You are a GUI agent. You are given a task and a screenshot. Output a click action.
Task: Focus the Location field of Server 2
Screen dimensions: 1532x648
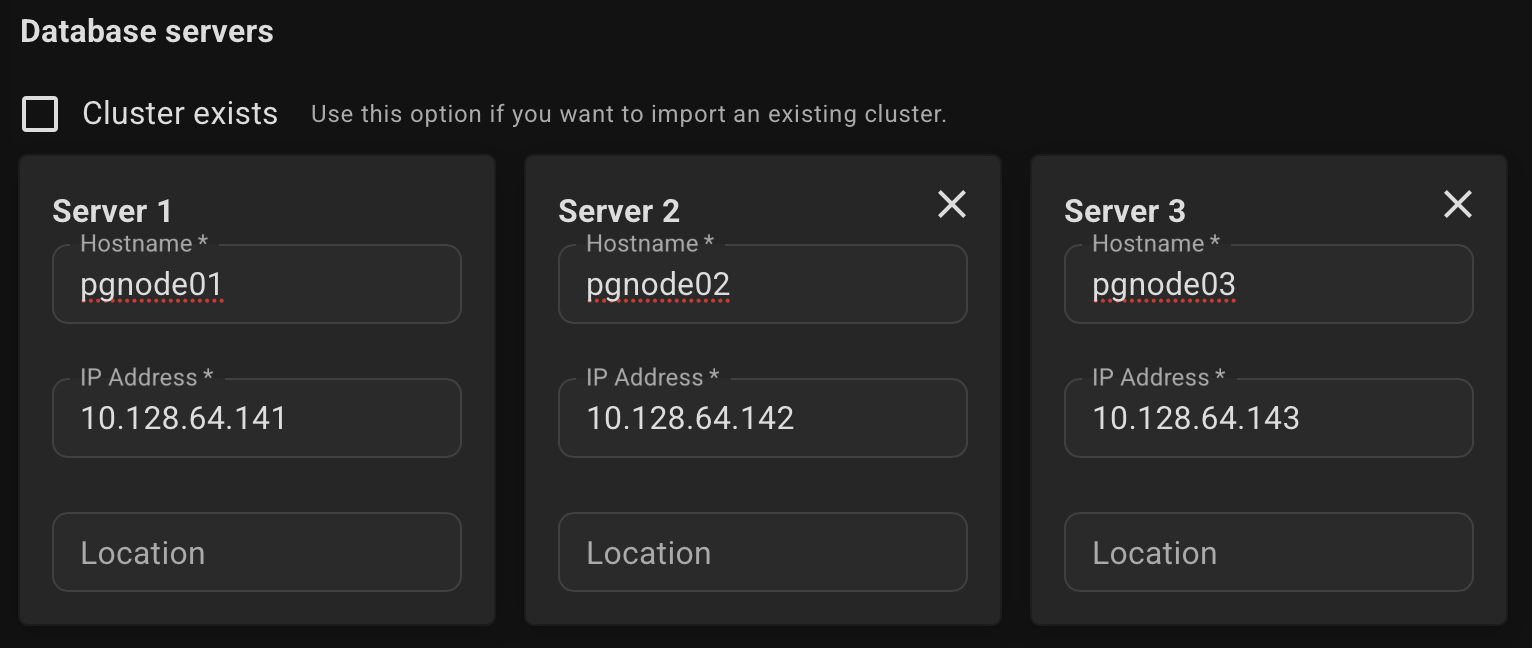click(763, 552)
